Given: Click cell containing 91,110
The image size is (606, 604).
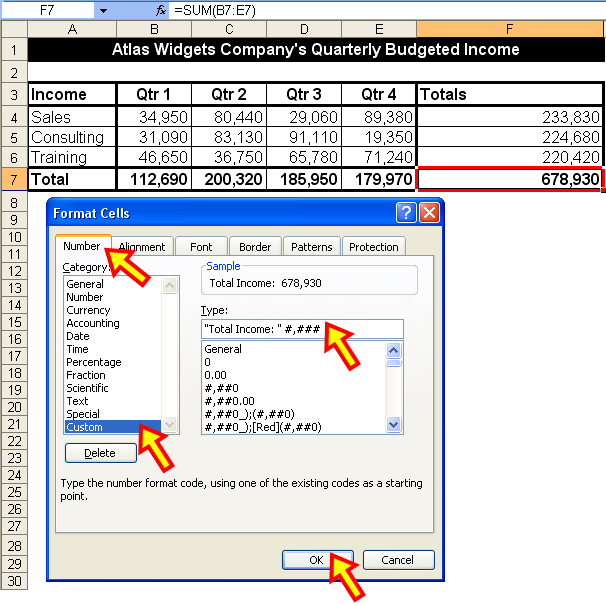Looking at the screenshot, I should click(304, 137).
